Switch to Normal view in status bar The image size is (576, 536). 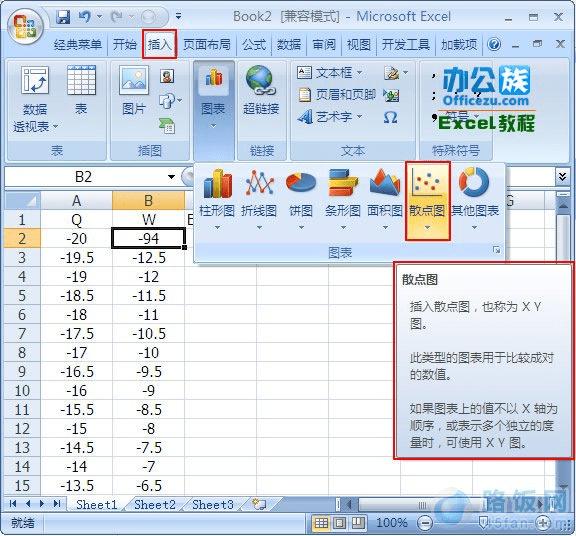click(x=321, y=523)
